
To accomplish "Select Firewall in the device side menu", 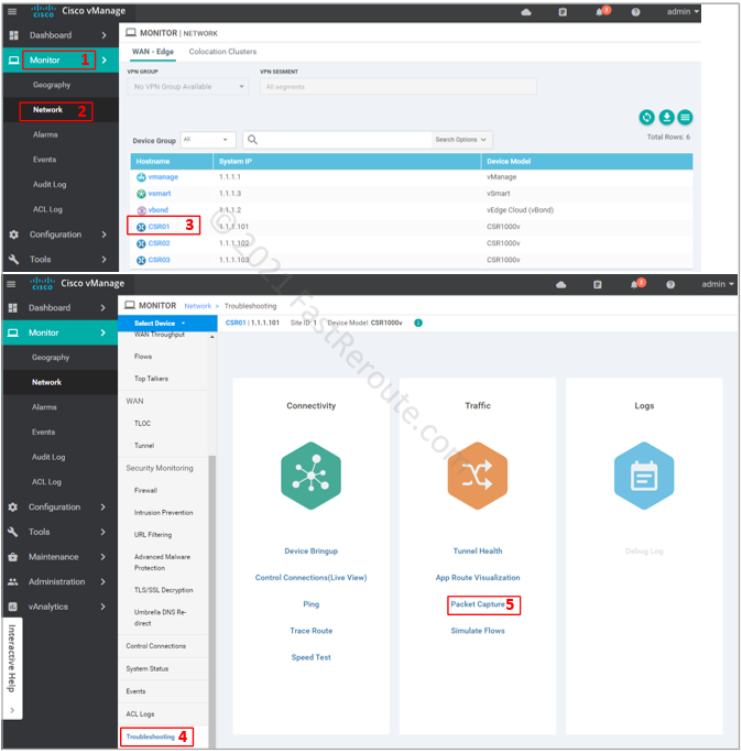I will tap(146, 490).
